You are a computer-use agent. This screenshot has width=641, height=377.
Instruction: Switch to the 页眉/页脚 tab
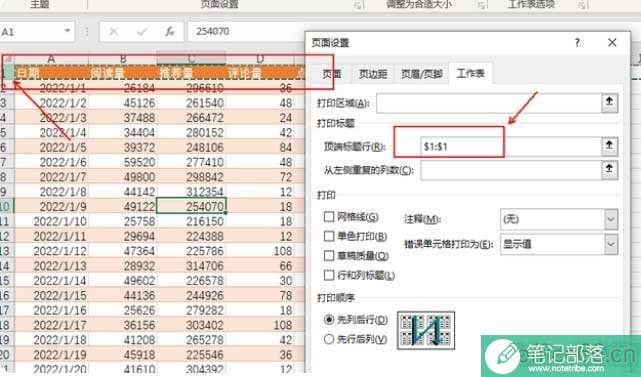(421, 74)
